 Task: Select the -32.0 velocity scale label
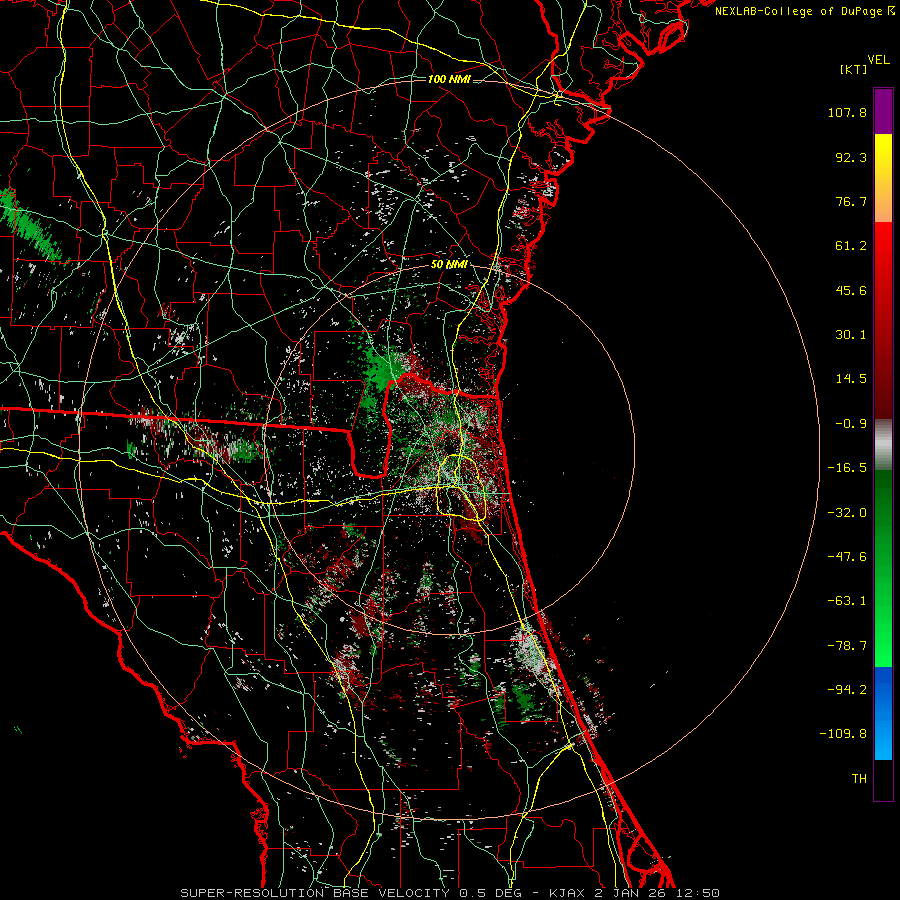[847, 513]
